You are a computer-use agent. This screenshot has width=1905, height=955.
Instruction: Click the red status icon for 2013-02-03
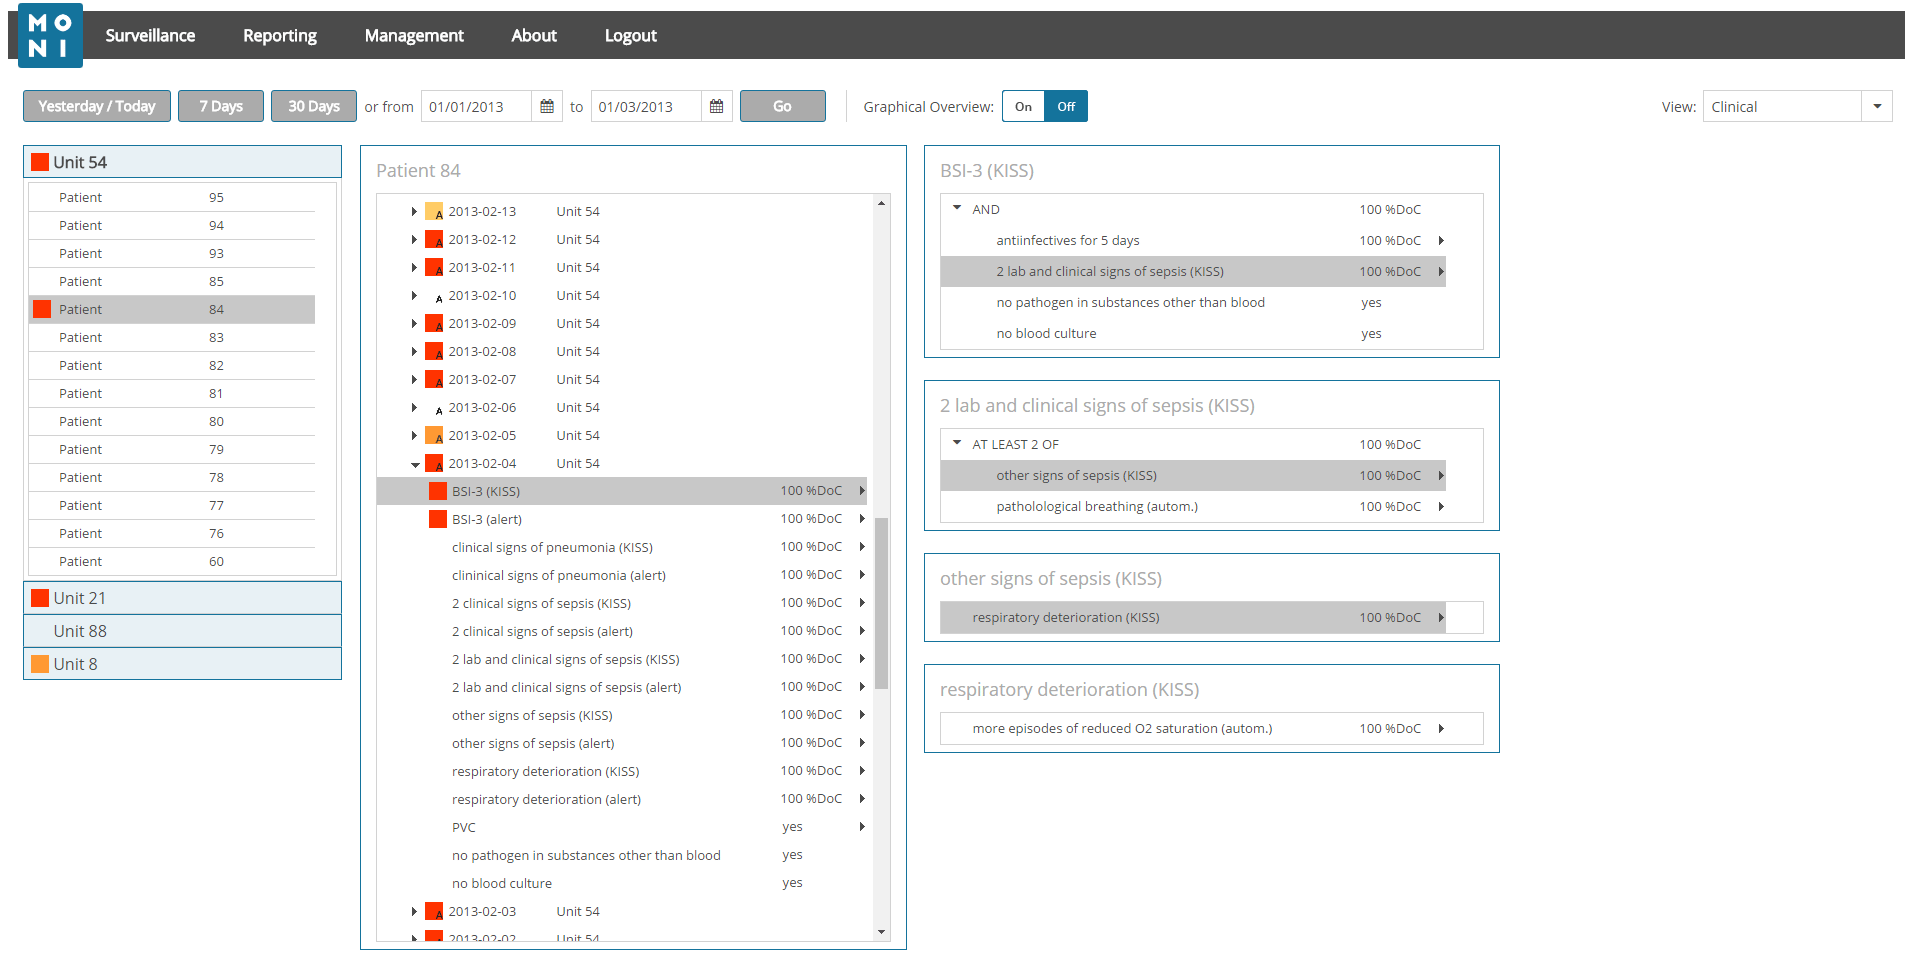tap(434, 911)
